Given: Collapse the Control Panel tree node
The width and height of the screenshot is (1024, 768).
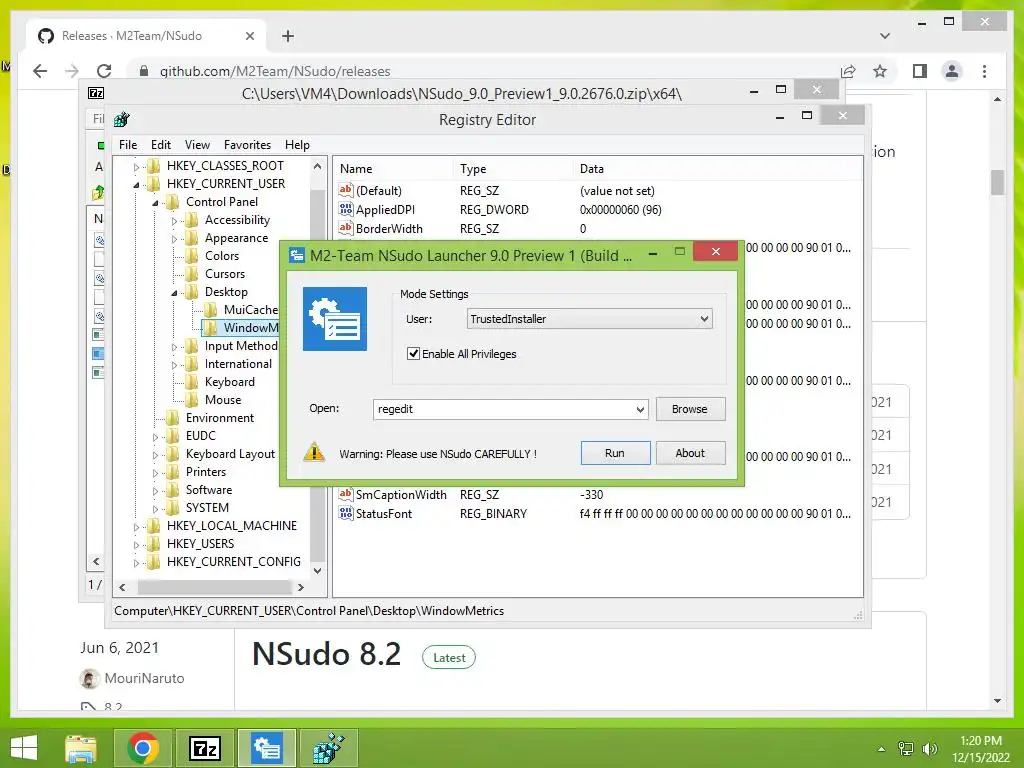Looking at the screenshot, I should tap(155, 202).
